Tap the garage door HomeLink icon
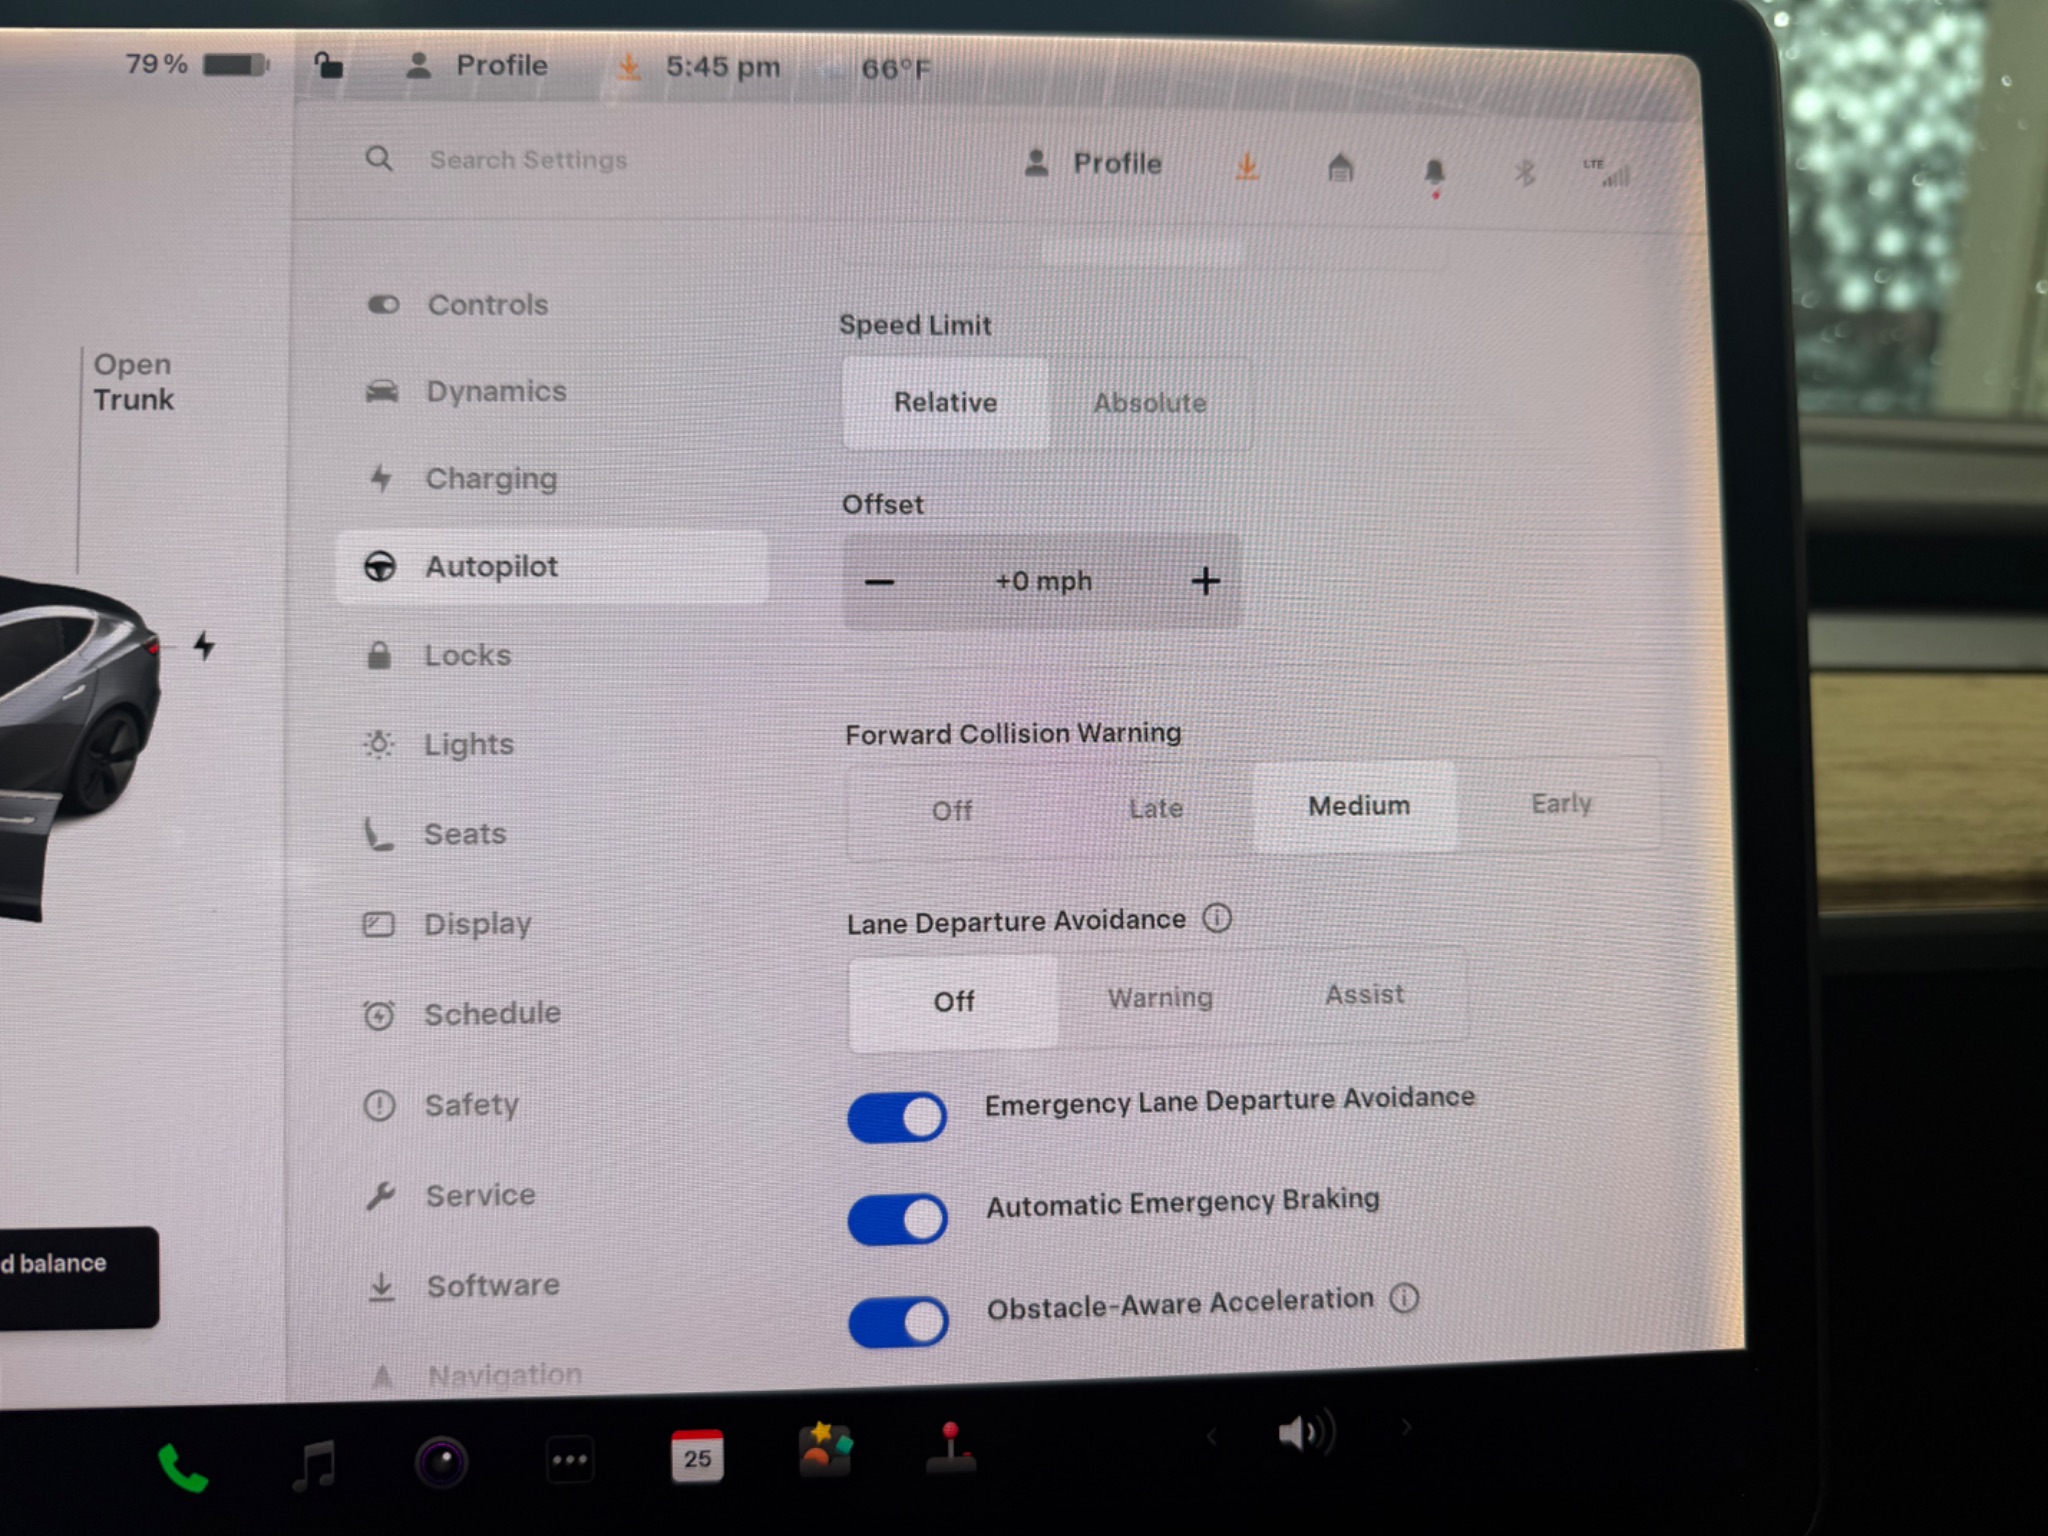The height and width of the screenshot is (1536, 2048). pos(1340,168)
